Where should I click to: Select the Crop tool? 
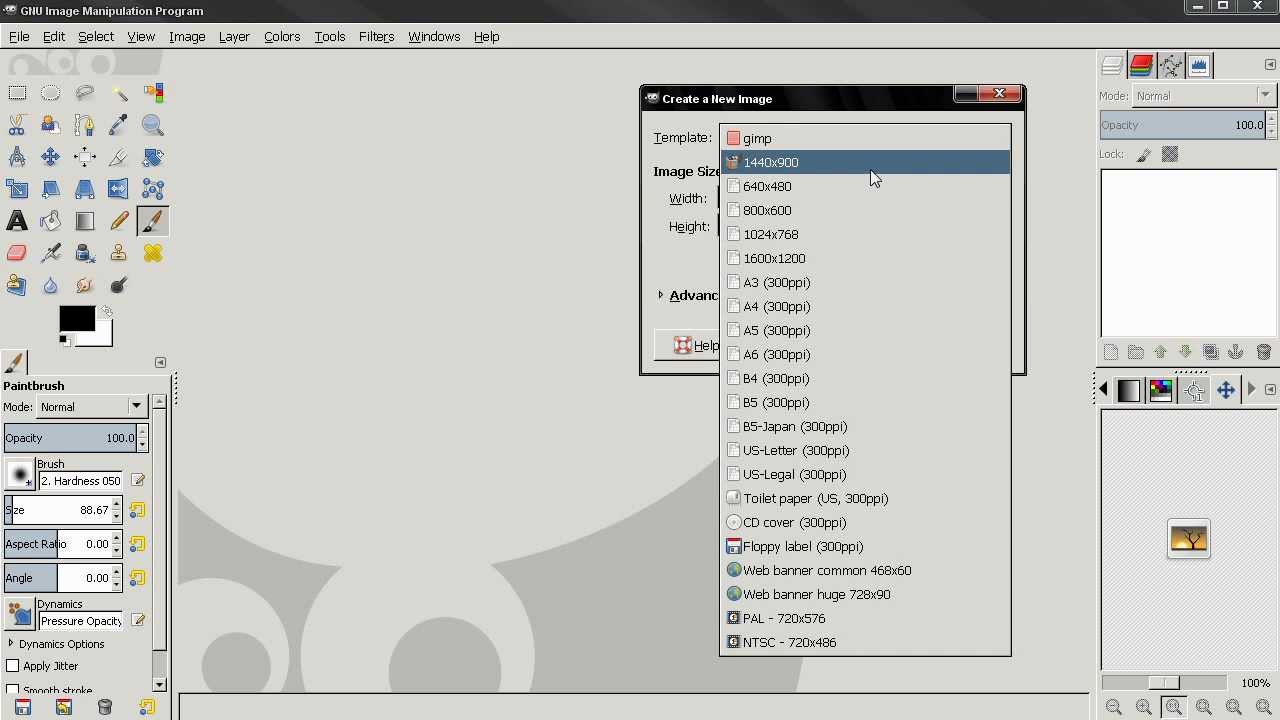coord(119,157)
